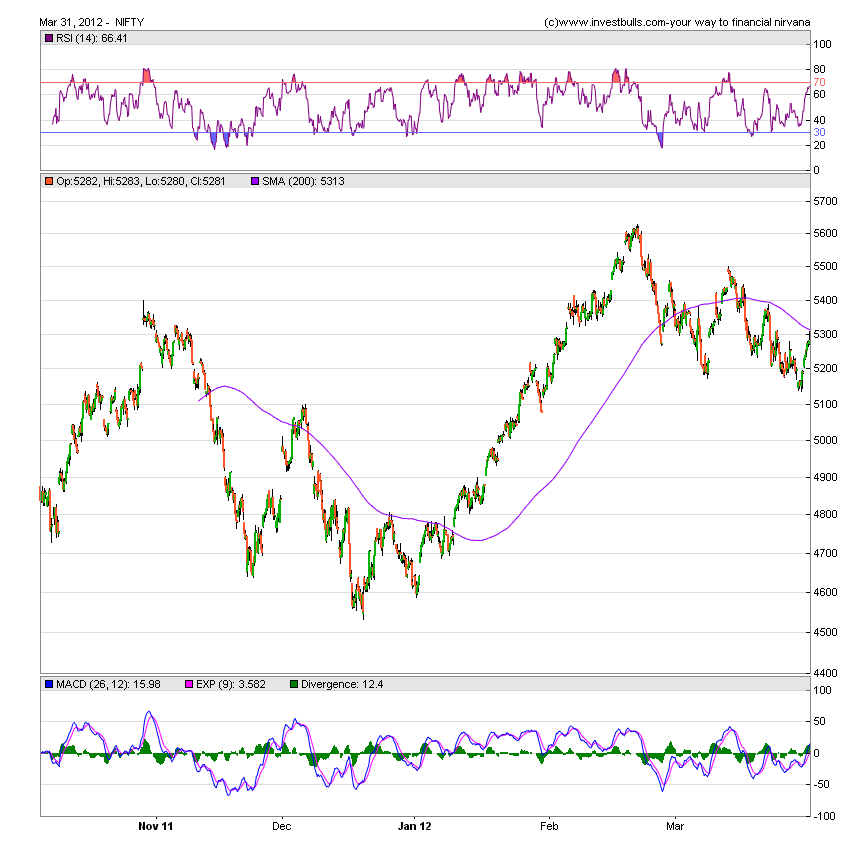Click the 4400 price axis label
Viewport: 850px width, 852px height.
pos(826,671)
